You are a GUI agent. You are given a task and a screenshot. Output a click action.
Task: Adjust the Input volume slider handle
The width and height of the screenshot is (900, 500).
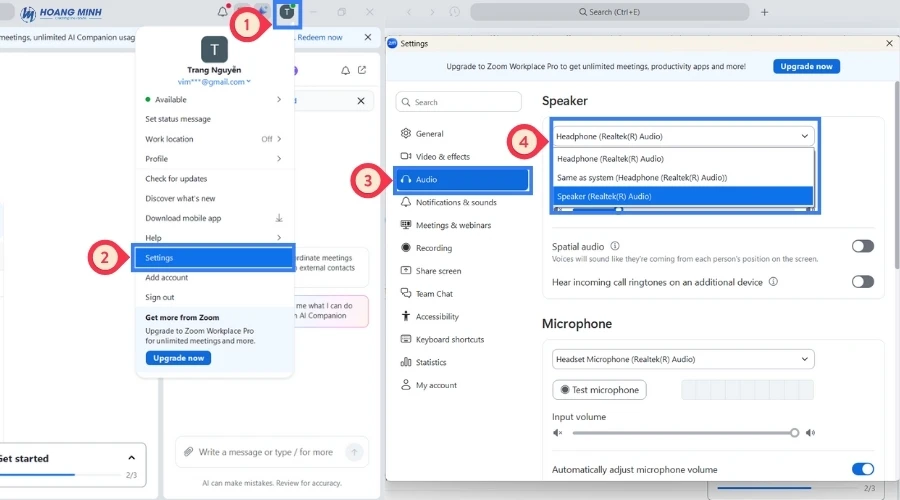794,433
